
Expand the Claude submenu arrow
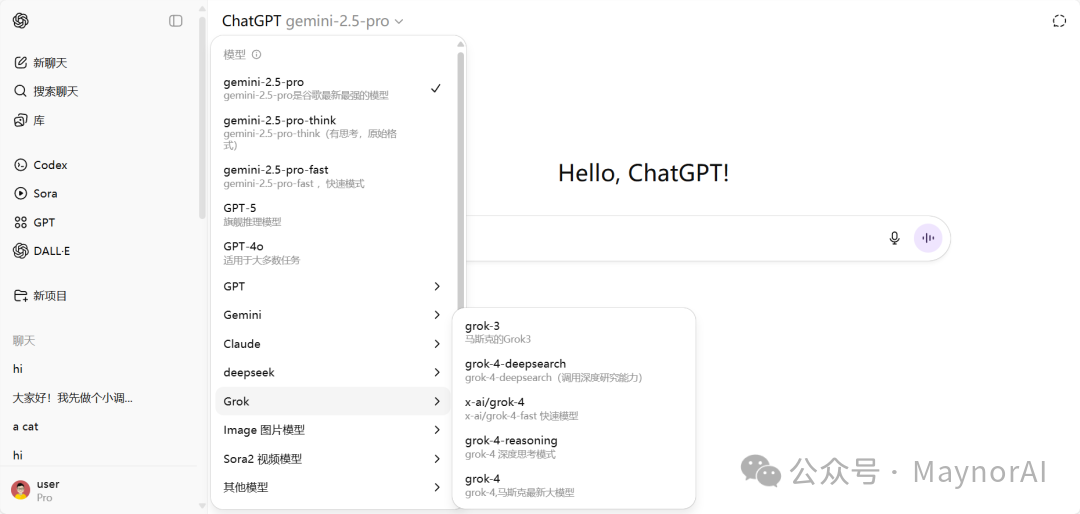437,344
